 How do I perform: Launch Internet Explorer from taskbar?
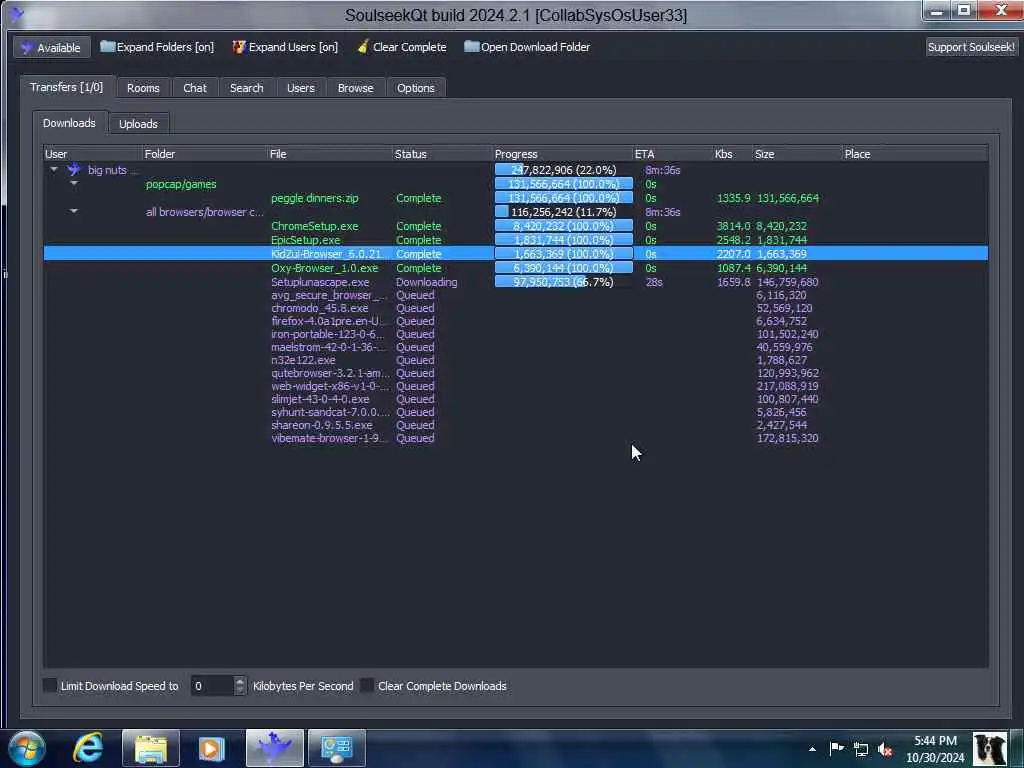point(88,748)
